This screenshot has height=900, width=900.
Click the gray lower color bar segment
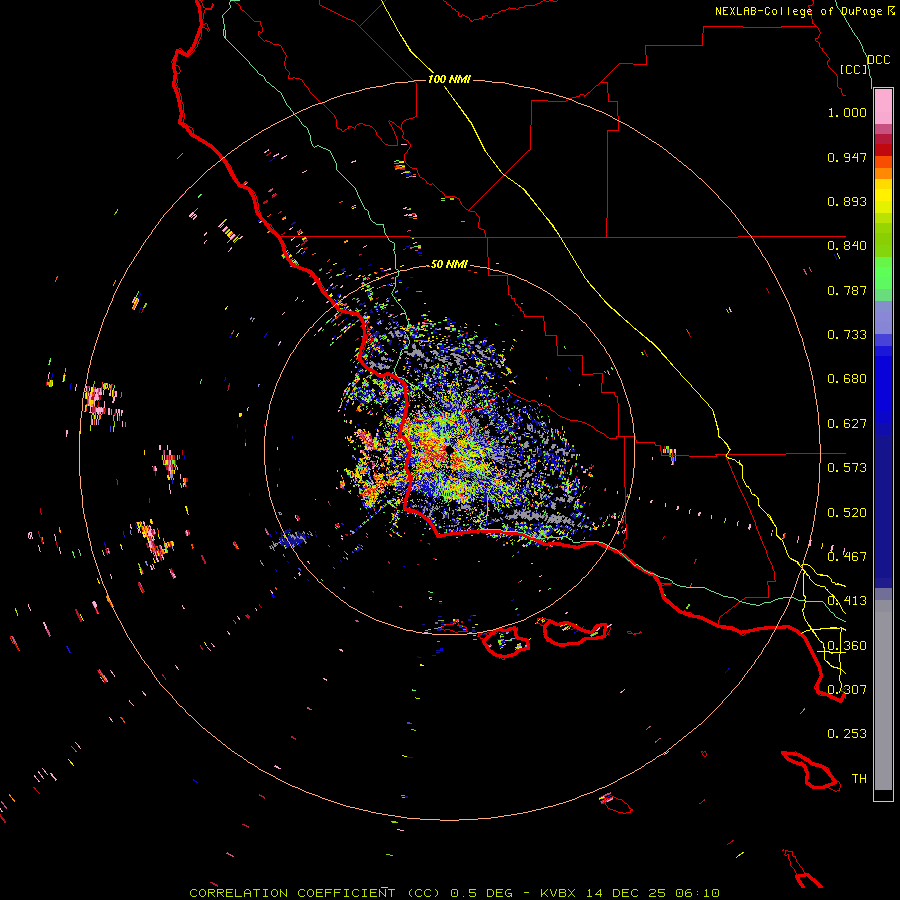[x=883, y=695]
